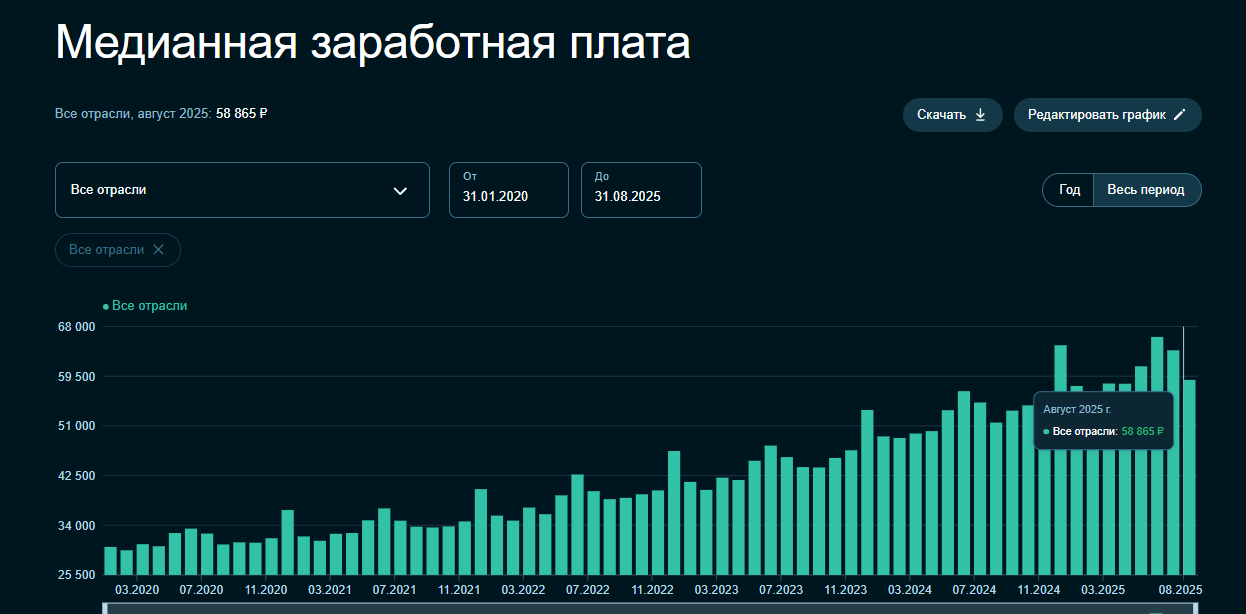
Task: Click the Медианная заработная плата heading
Action: click(372, 43)
